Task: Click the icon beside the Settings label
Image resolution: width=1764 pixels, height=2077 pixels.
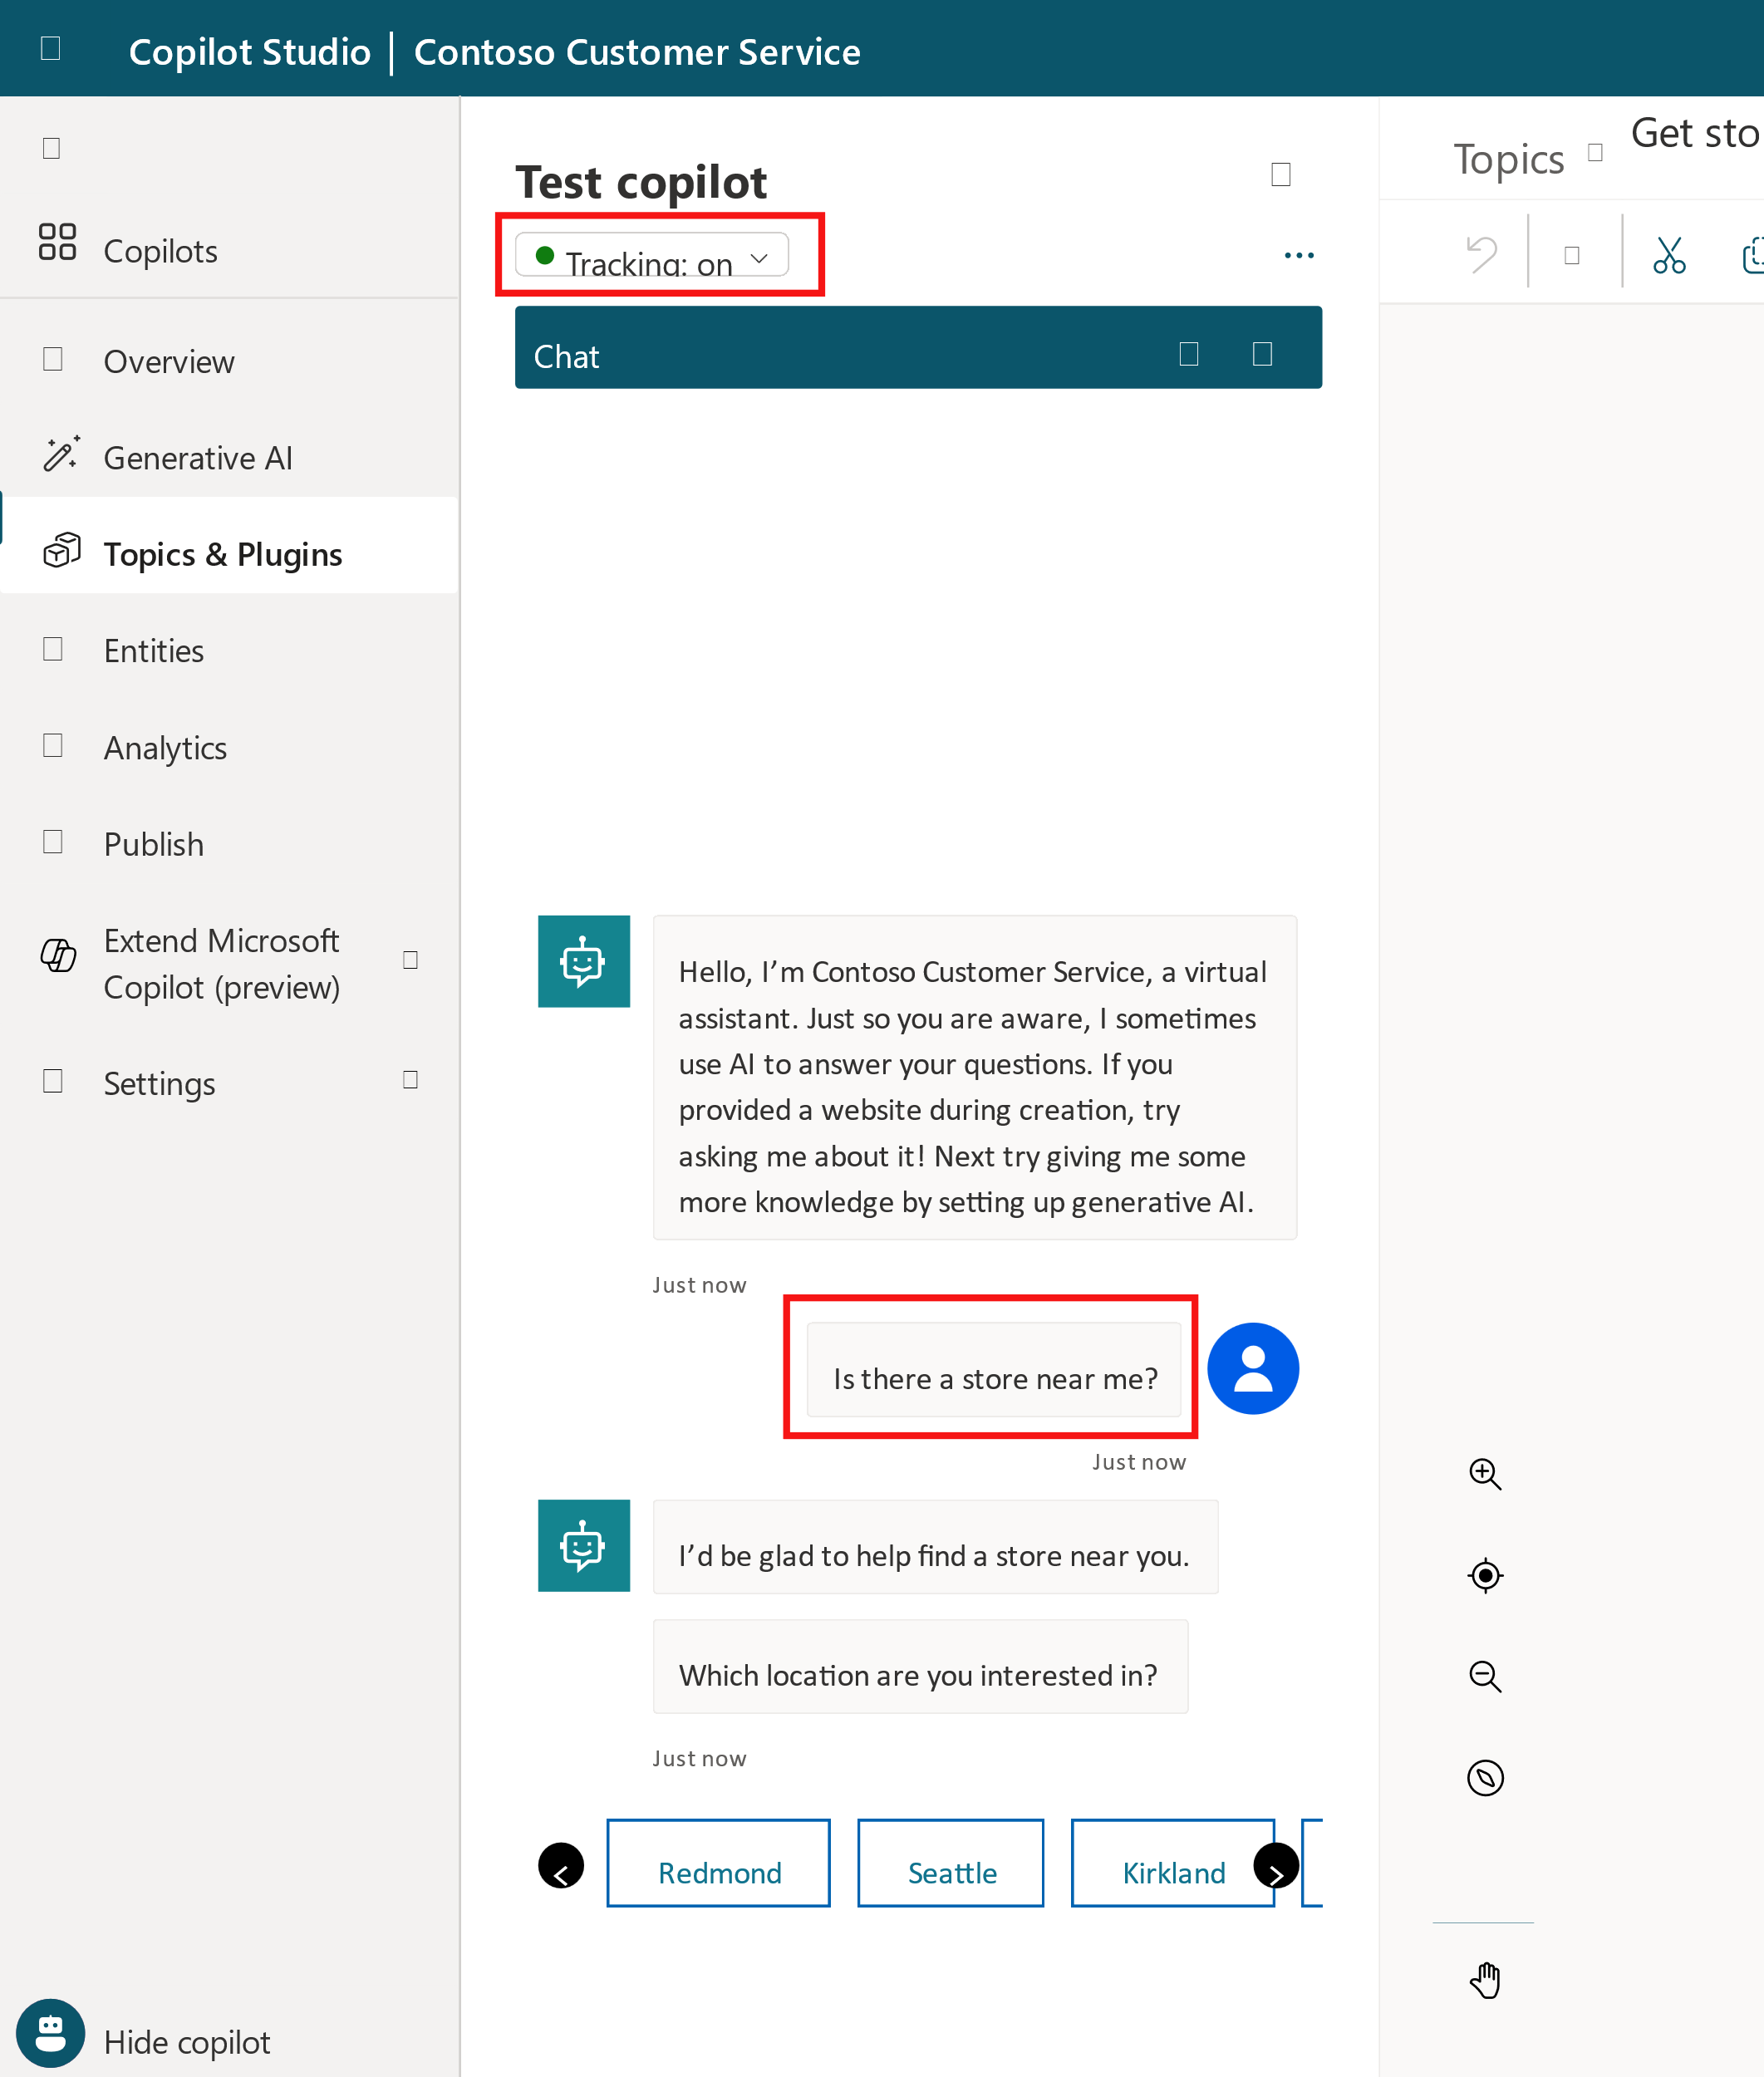Action: pyautogui.click(x=53, y=1081)
